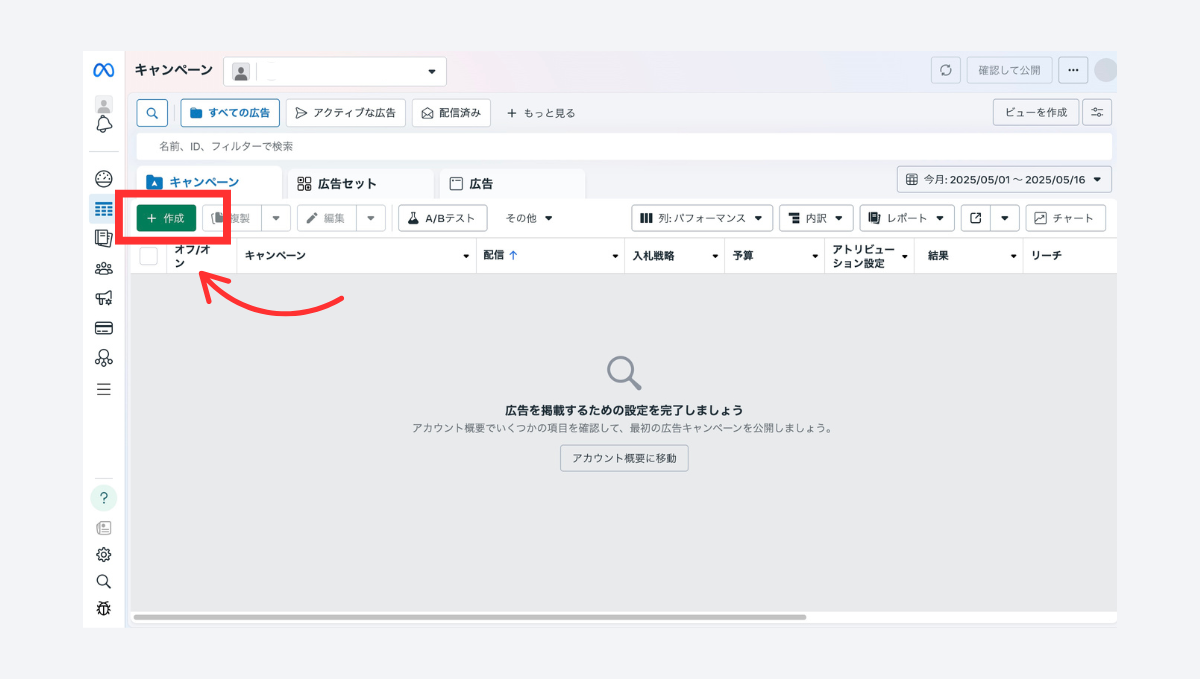Open the three-dots more options button
The width and height of the screenshot is (1200, 679).
click(1073, 70)
